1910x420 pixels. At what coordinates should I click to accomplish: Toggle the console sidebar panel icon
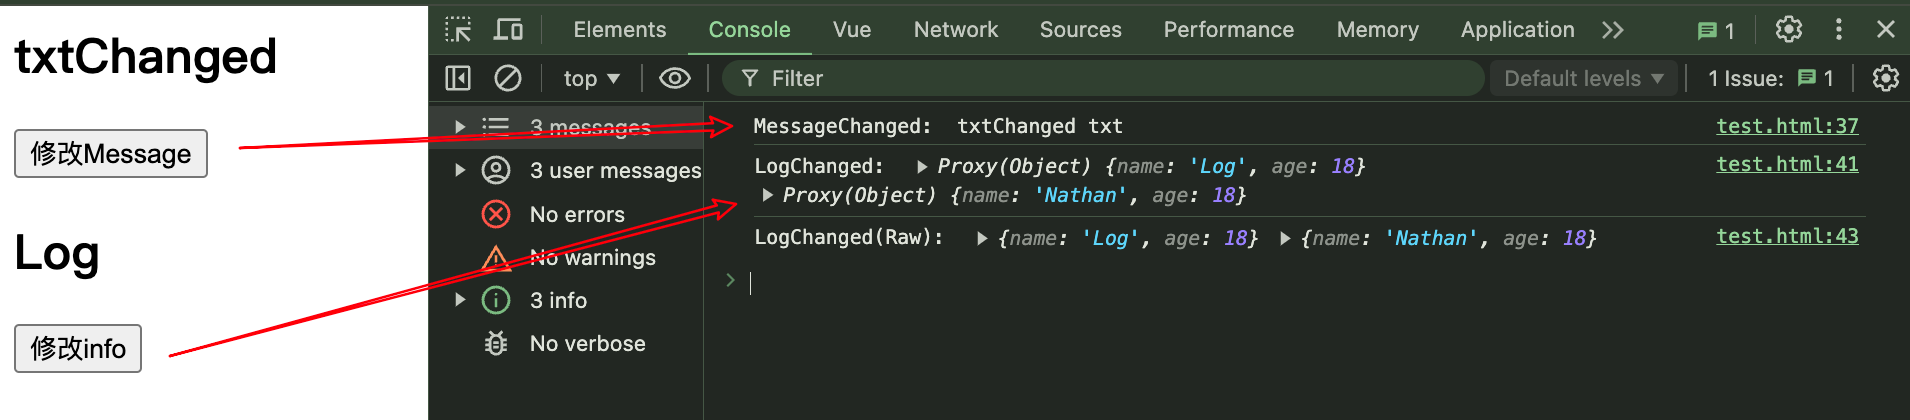458,78
